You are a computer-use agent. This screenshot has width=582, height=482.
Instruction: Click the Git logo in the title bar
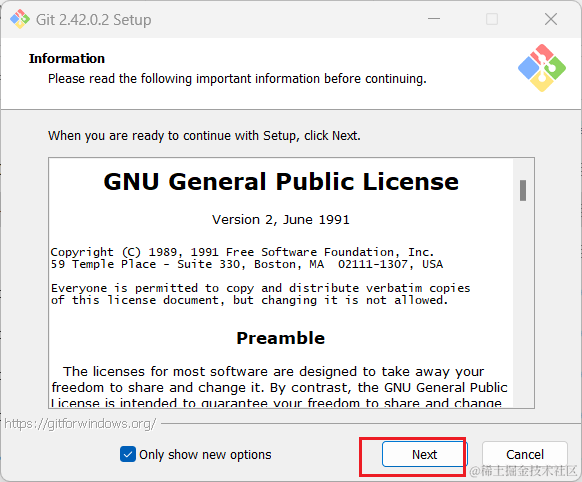(20, 19)
